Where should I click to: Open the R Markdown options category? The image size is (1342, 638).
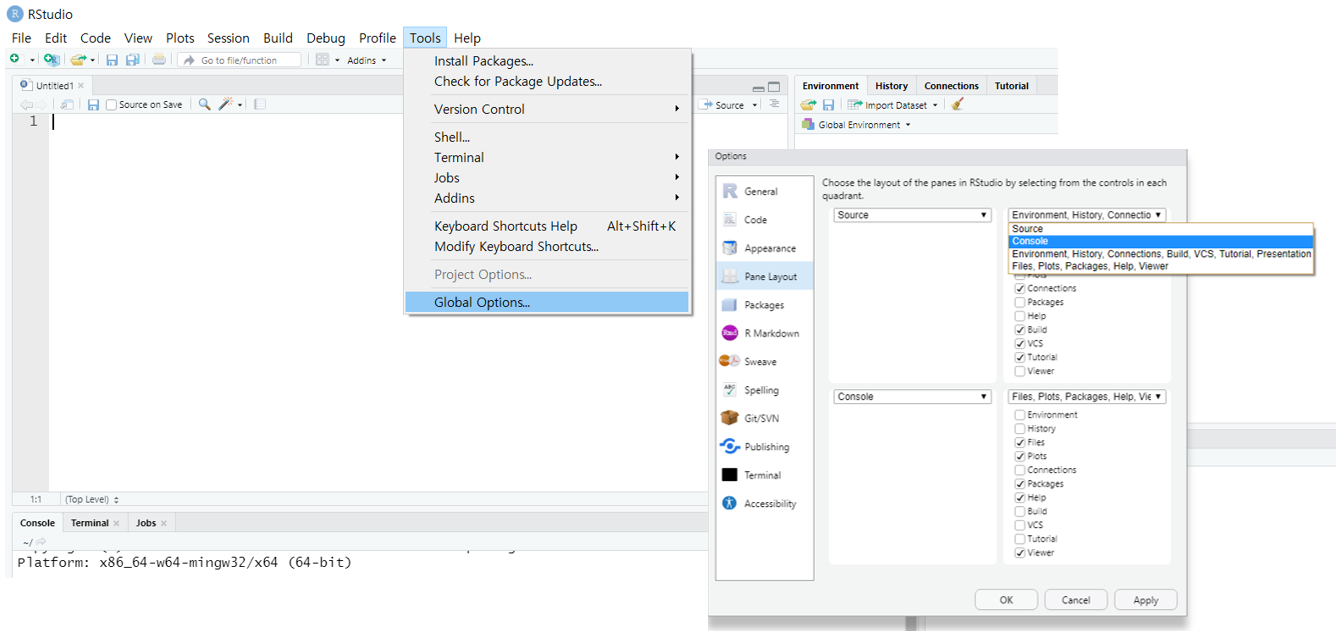click(765, 333)
